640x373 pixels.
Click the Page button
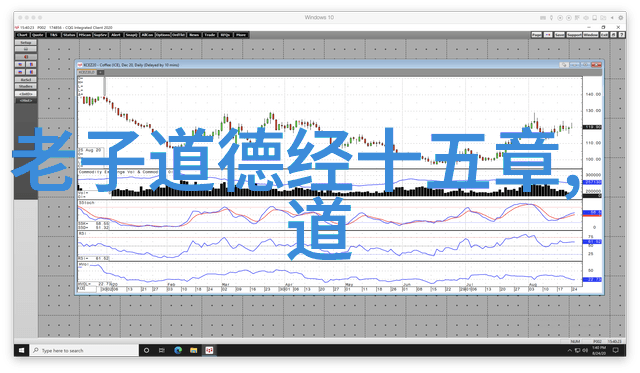tap(537, 35)
